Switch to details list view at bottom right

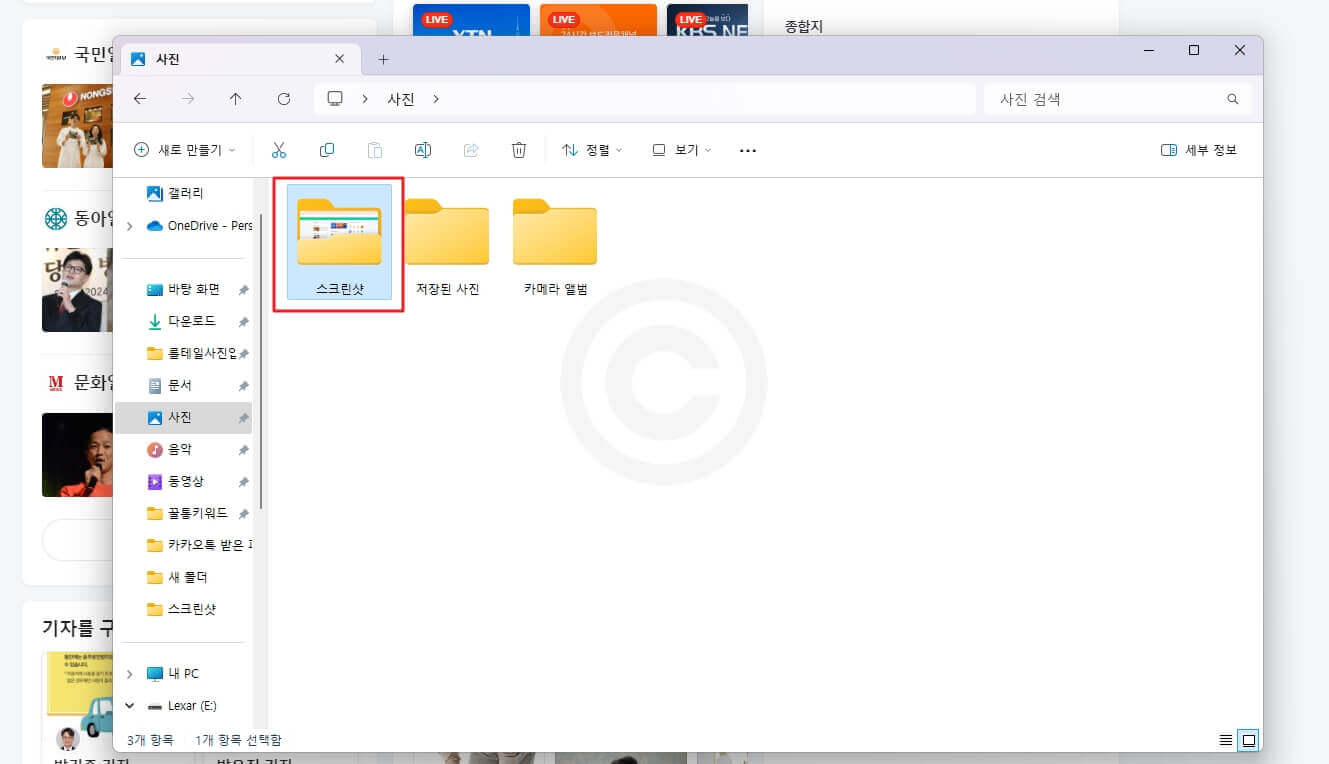point(1225,740)
